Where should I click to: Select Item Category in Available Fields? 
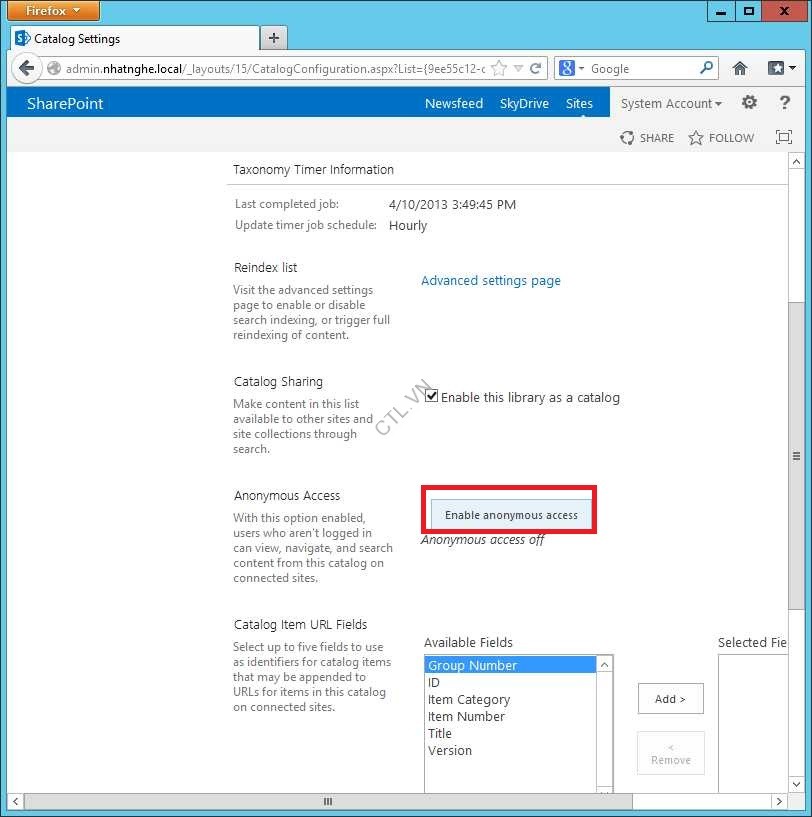pos(469,700)
